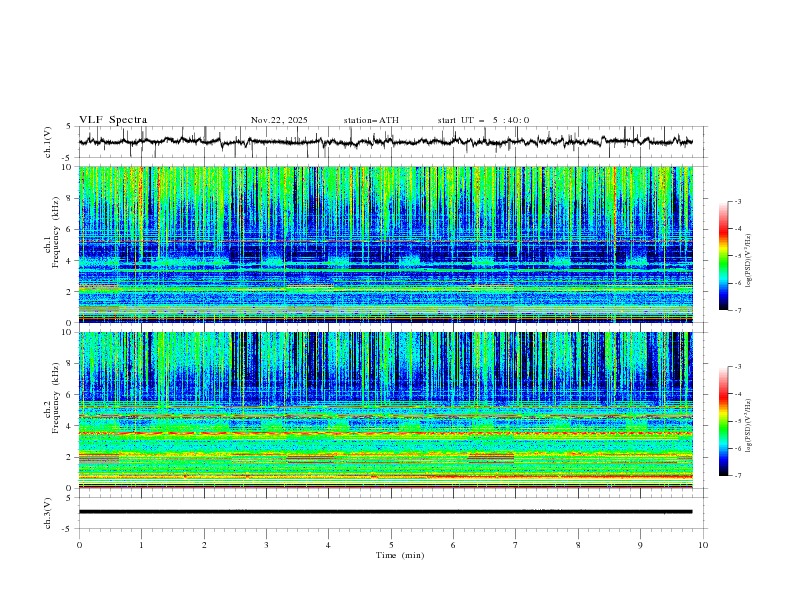Click the time axis tick label '0'
The width and height of the screenshot is (792, 612).
pos(79,545)
